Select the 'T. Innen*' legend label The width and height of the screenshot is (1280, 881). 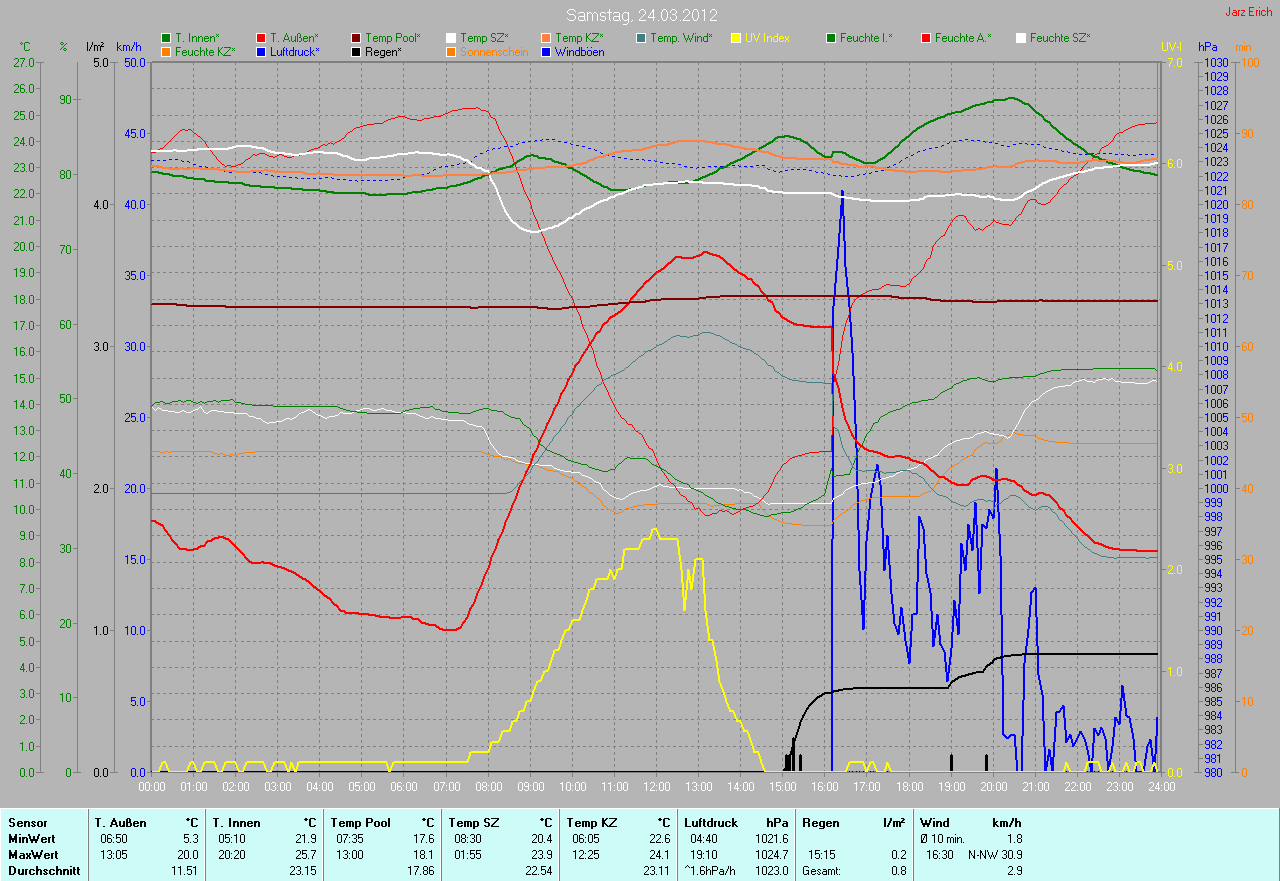click(197, 38)
